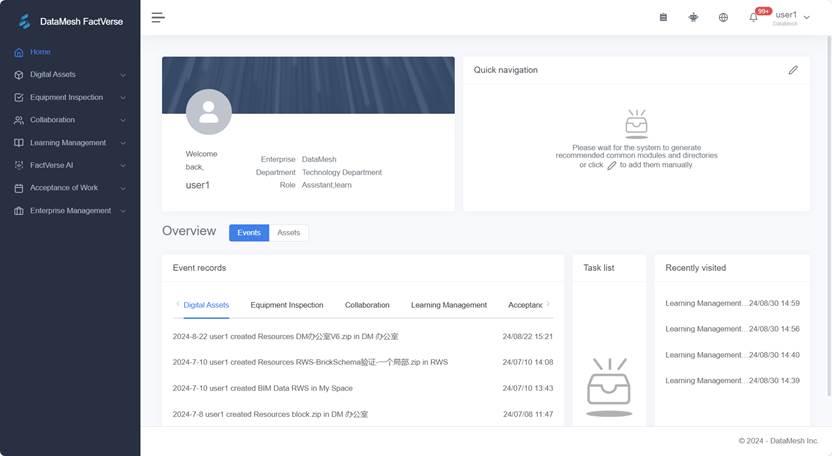This screenshot has height=456, width=832.
Task: Open the clipboard task icon in header
Action: 663,17
